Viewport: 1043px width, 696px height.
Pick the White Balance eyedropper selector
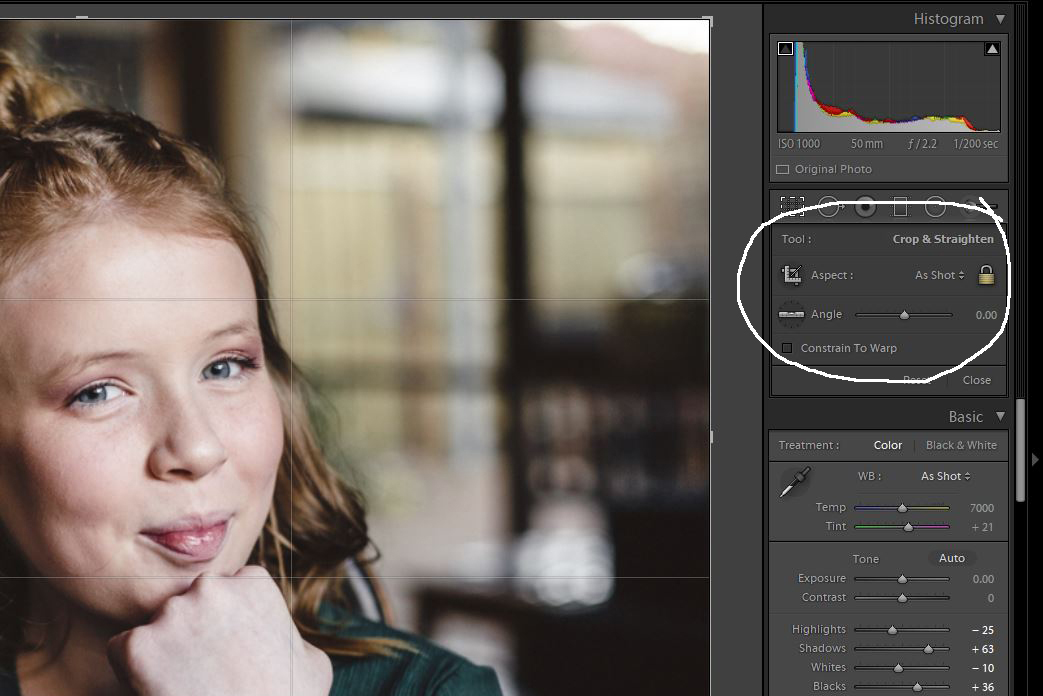[795, 482]
